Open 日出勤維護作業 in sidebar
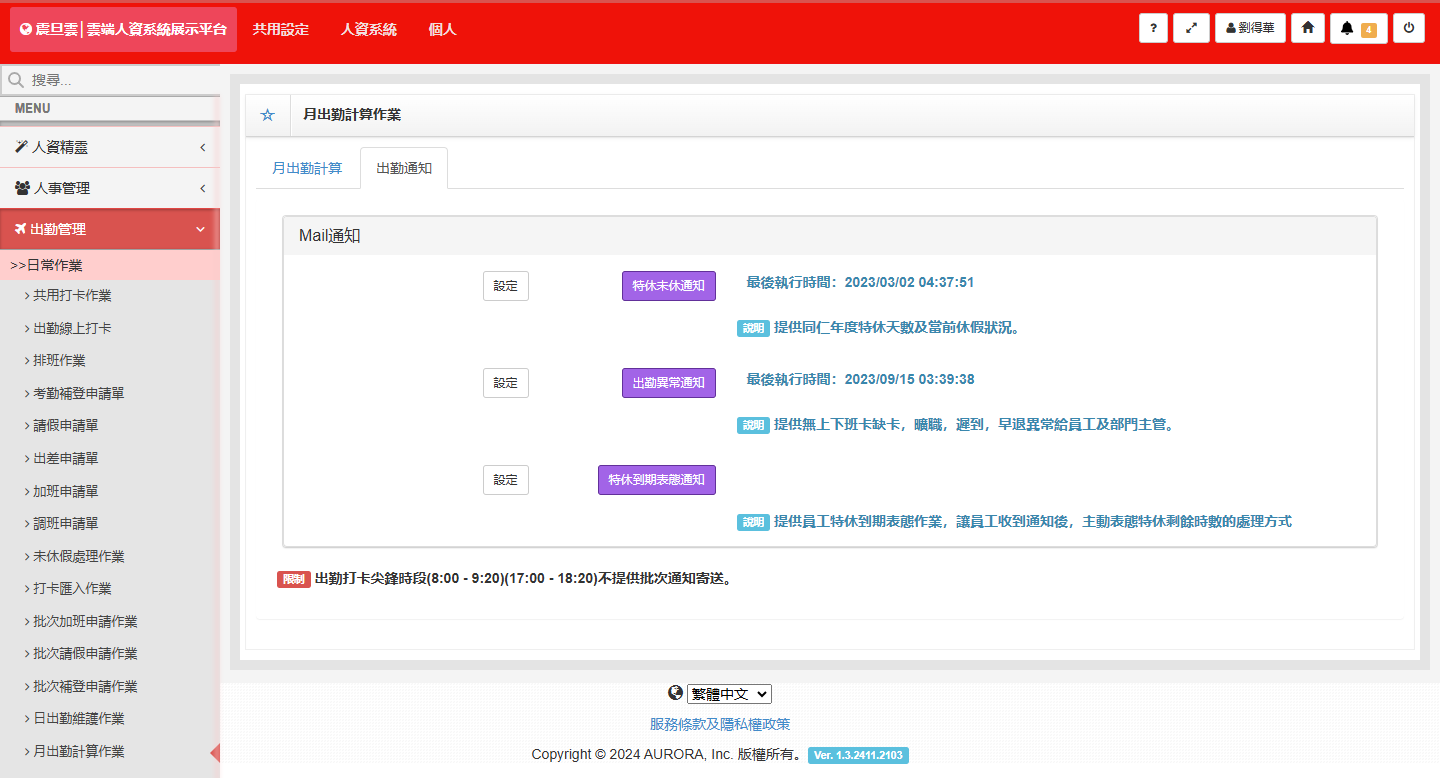1440x778 pixels. pyautogui.click(x=78, y=719)
